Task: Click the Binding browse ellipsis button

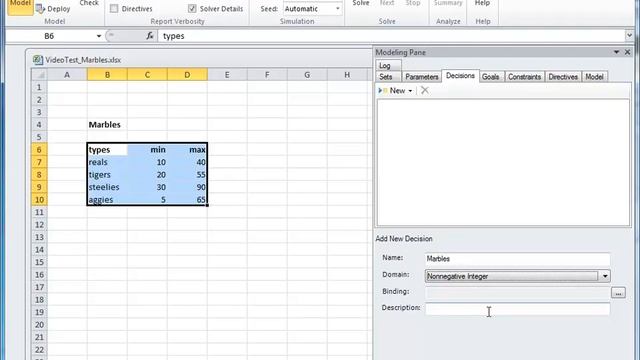Action: (x=618, y=293)
